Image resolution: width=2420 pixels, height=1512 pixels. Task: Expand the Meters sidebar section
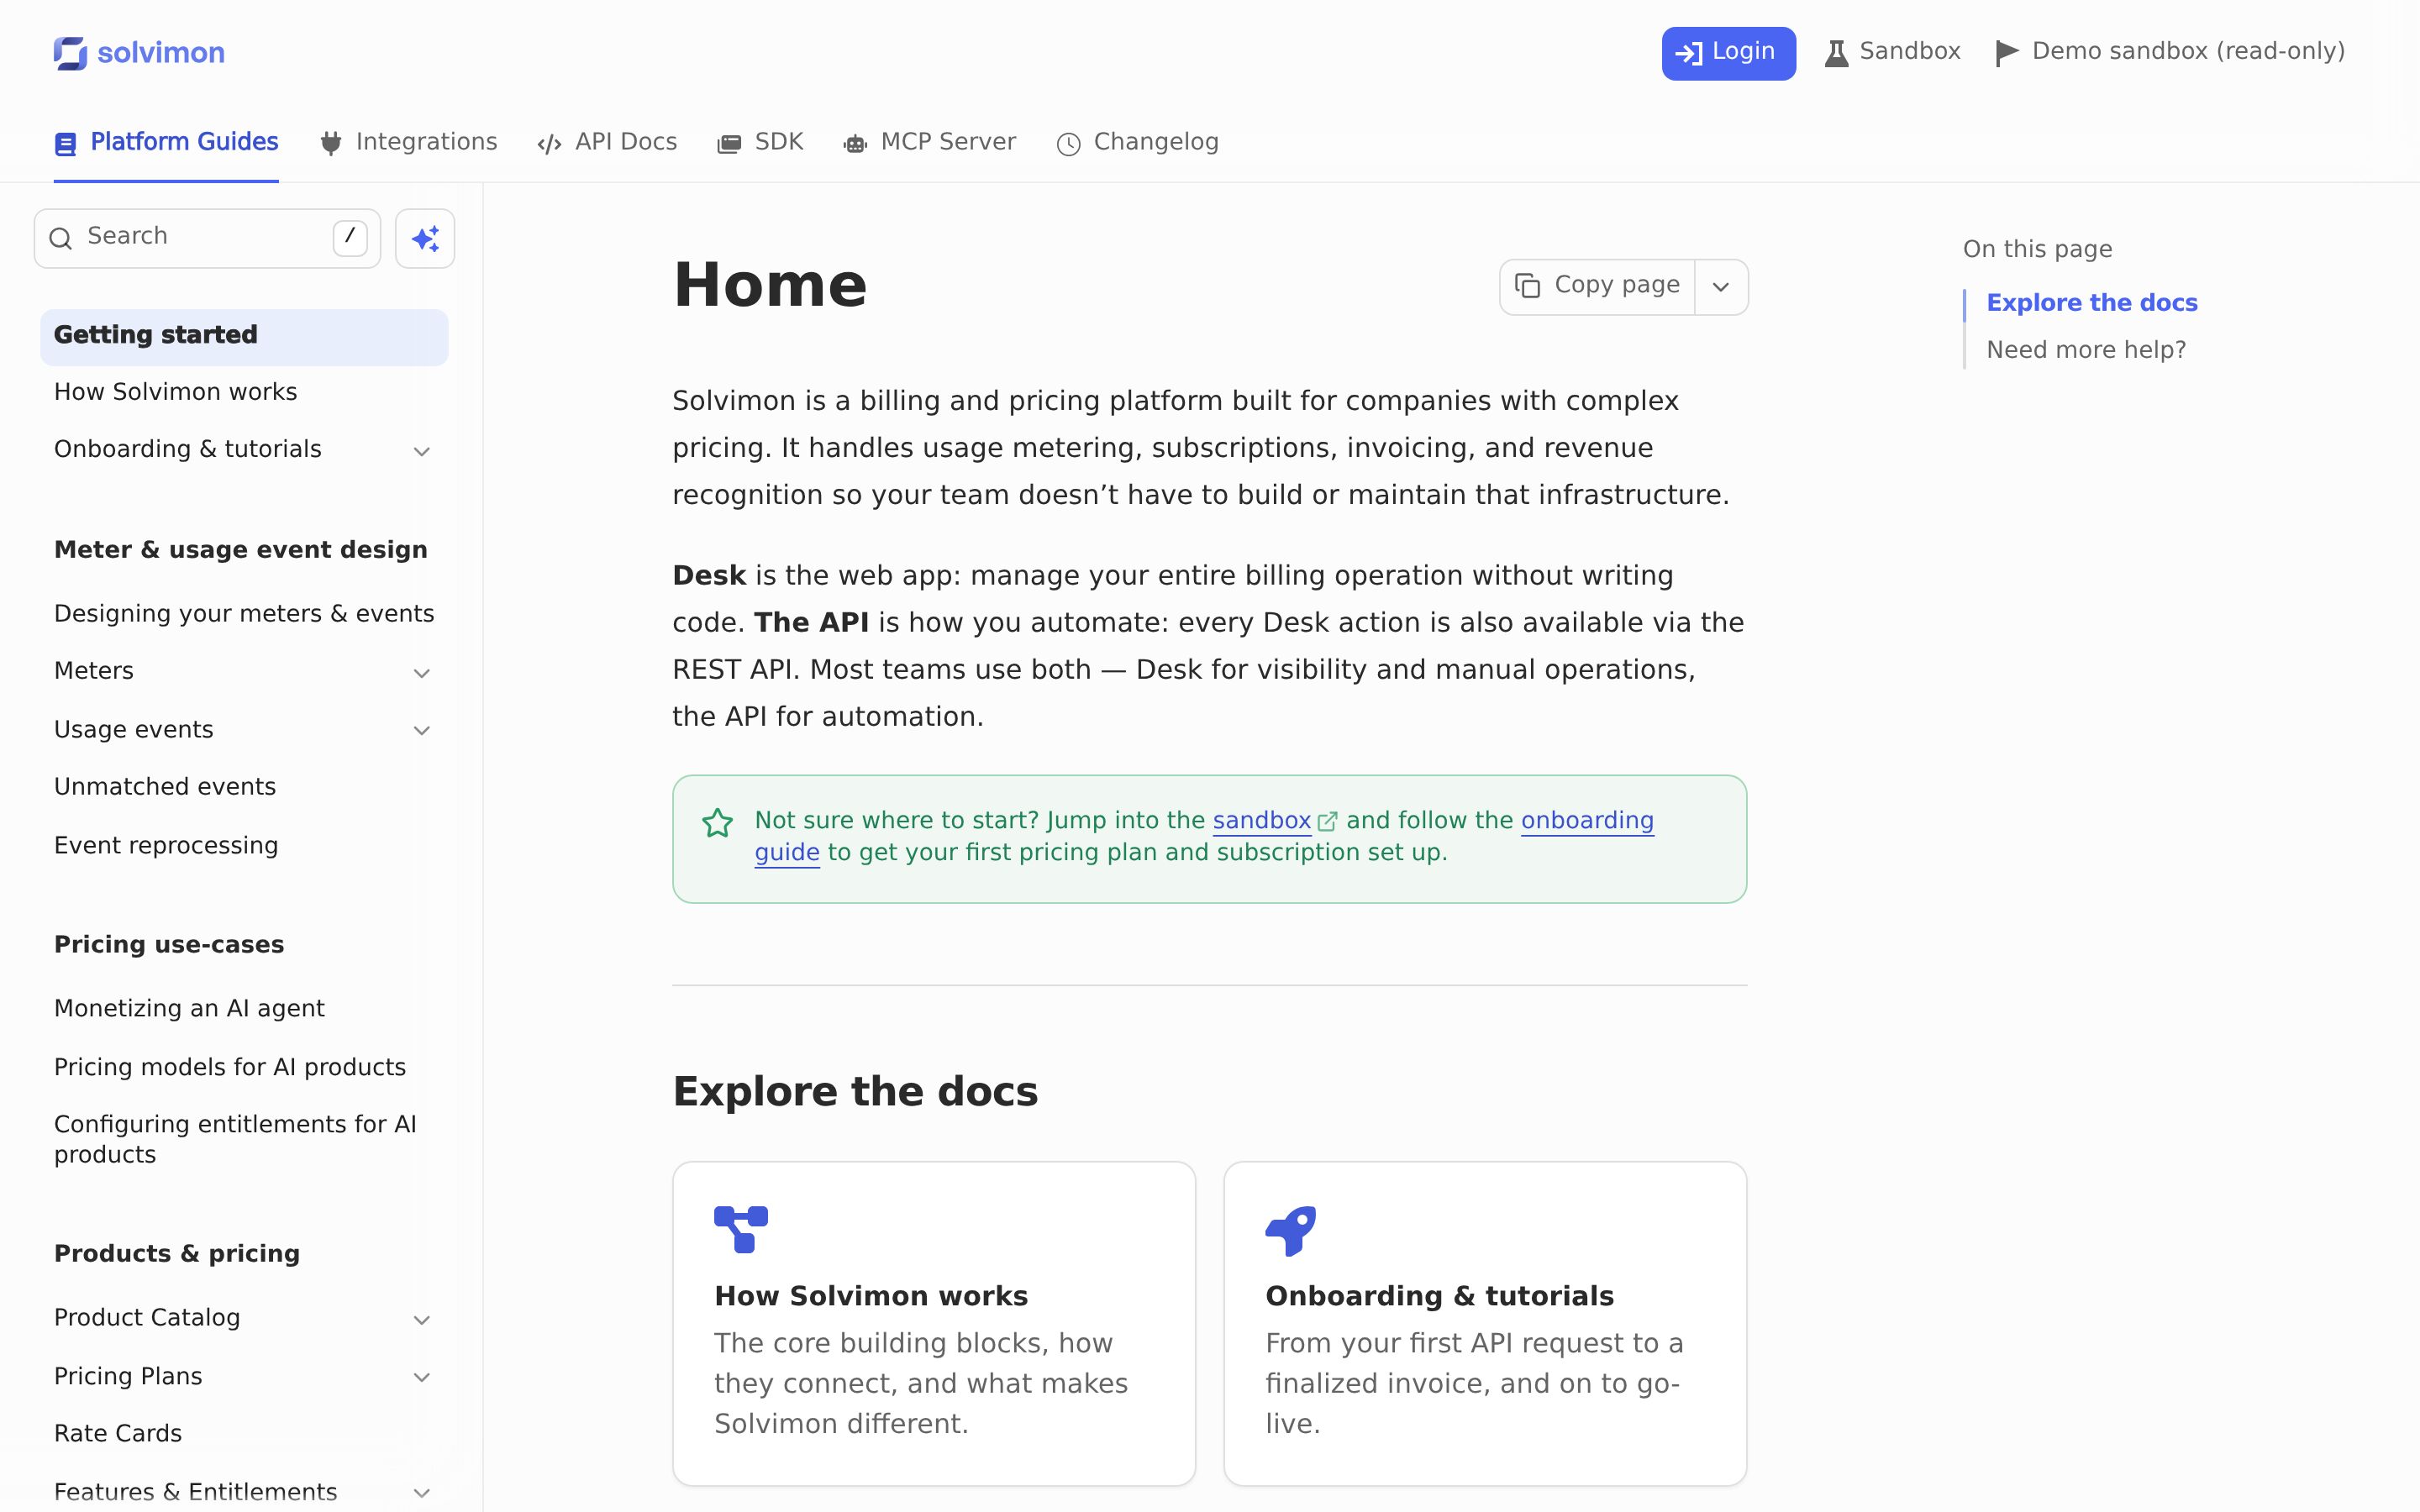(x=422, y=673)
